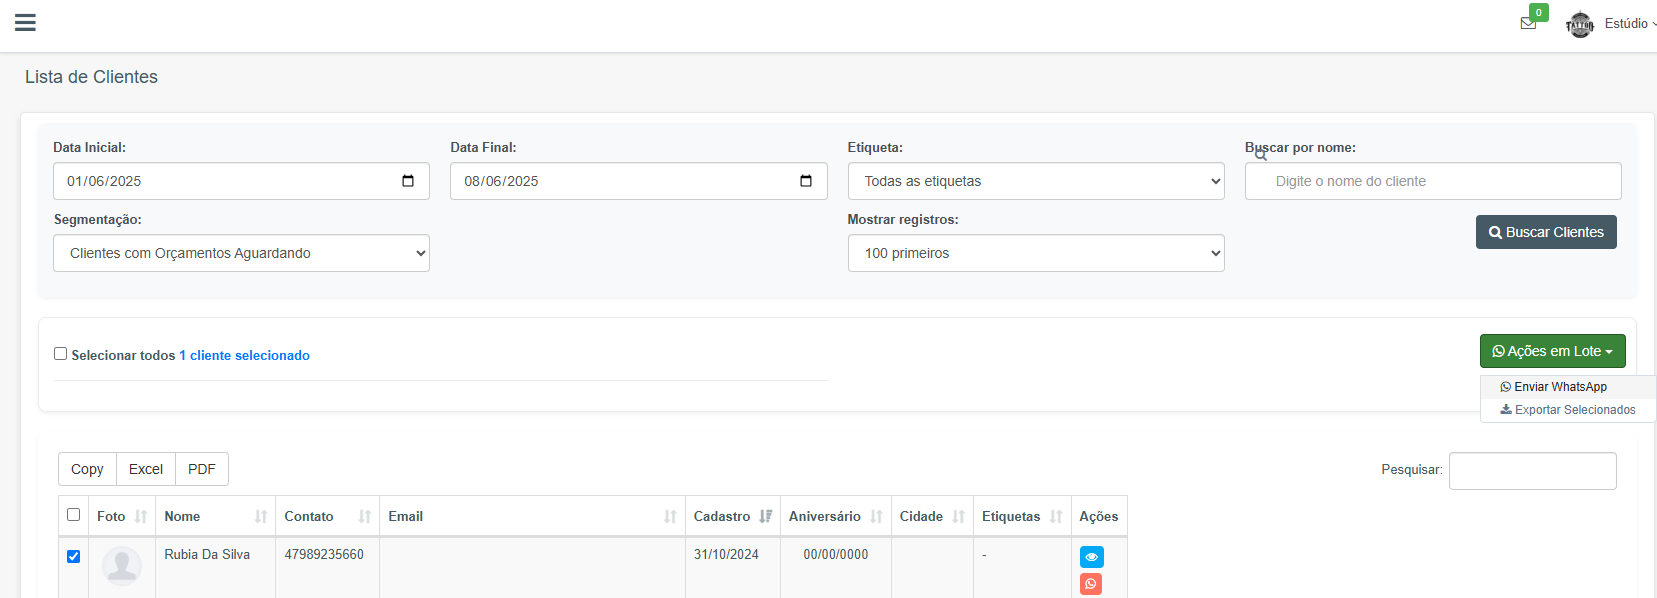
Task: Open the Data Inicial calendar picker
Action: click(408, 181)
